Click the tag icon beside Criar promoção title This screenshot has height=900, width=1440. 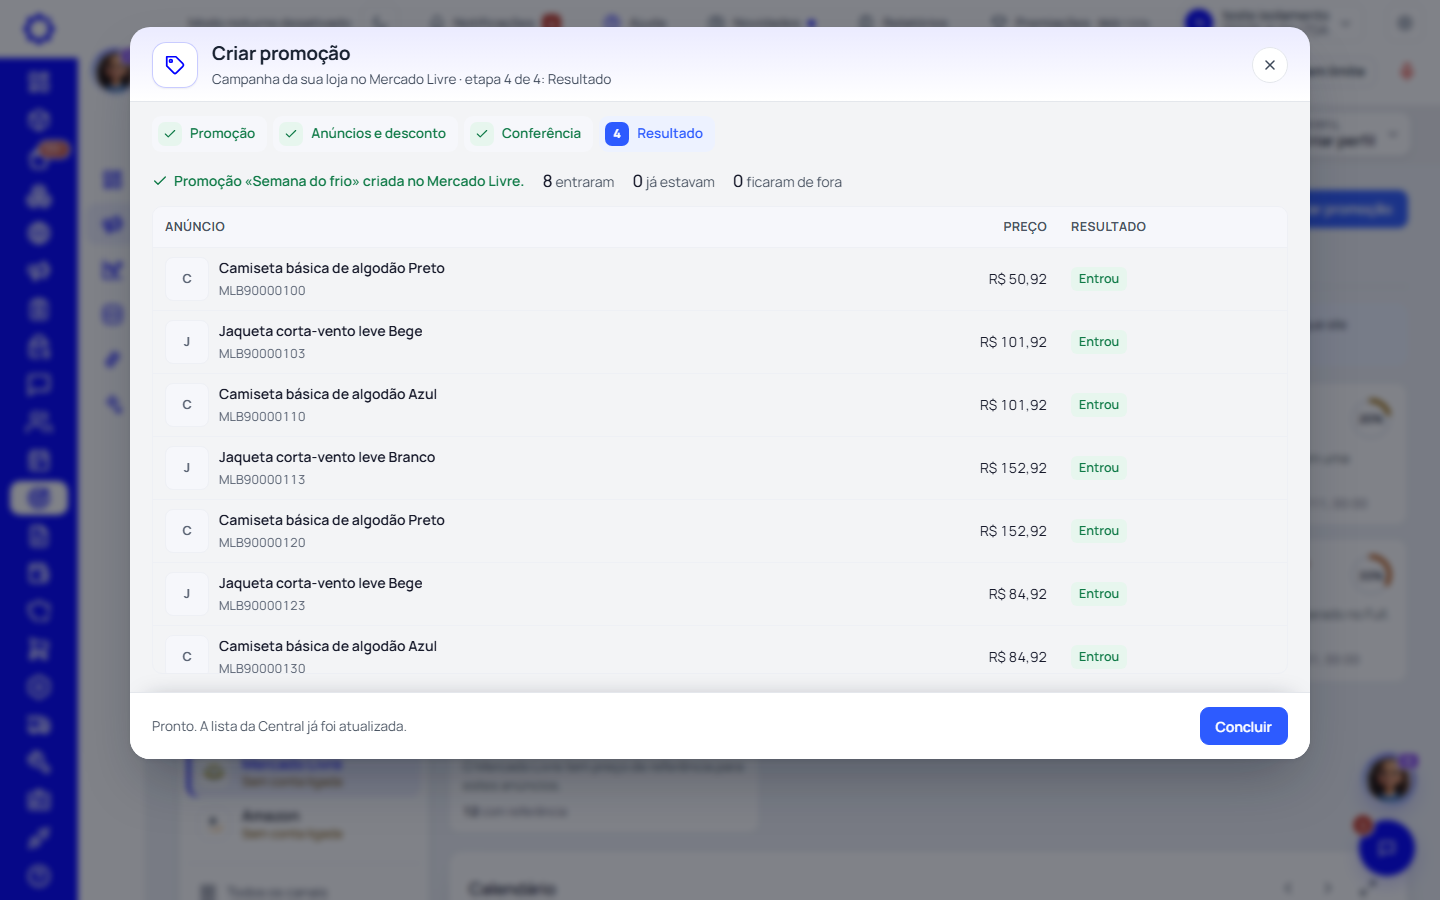[175, 66]
